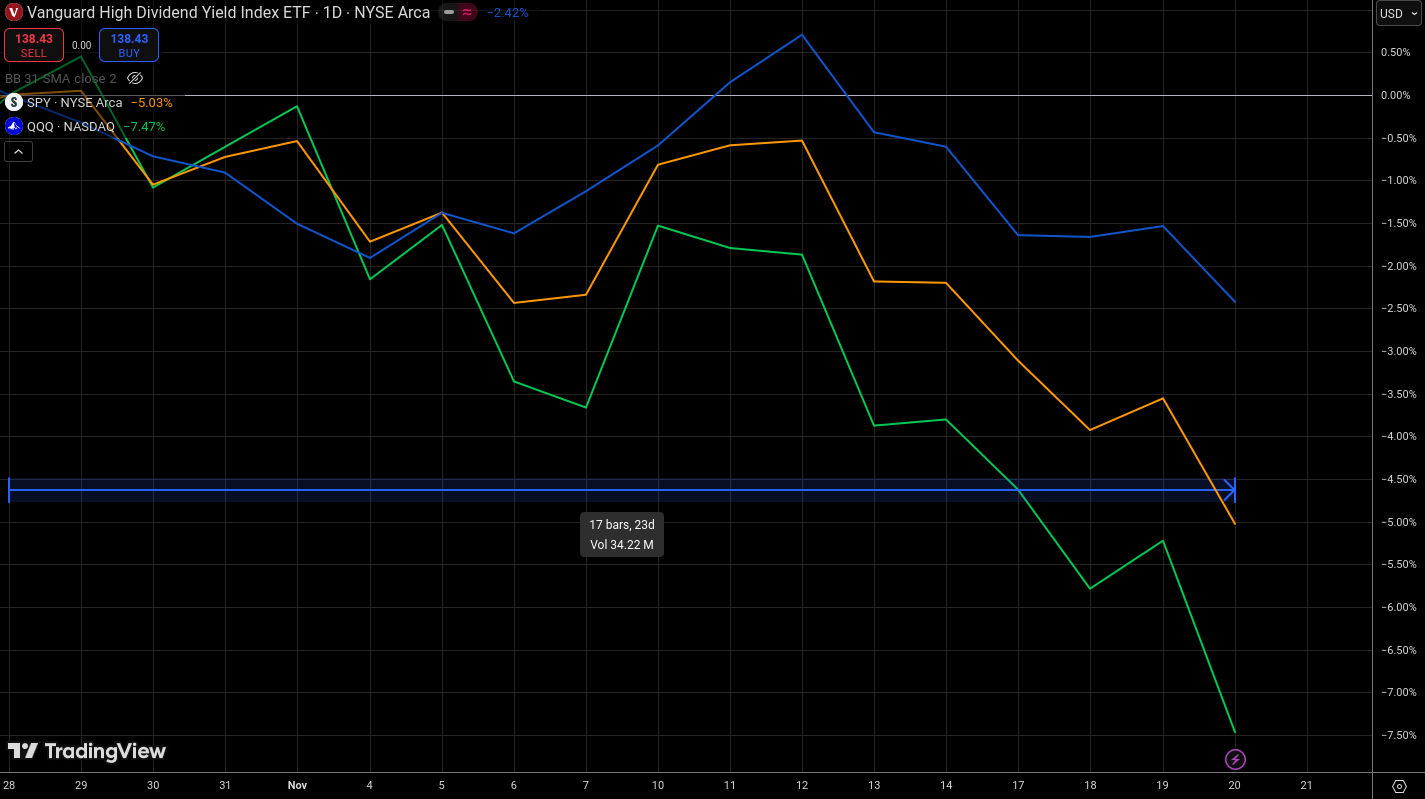Click the QQQ -7.47% change value

click(x=144, y=127)
